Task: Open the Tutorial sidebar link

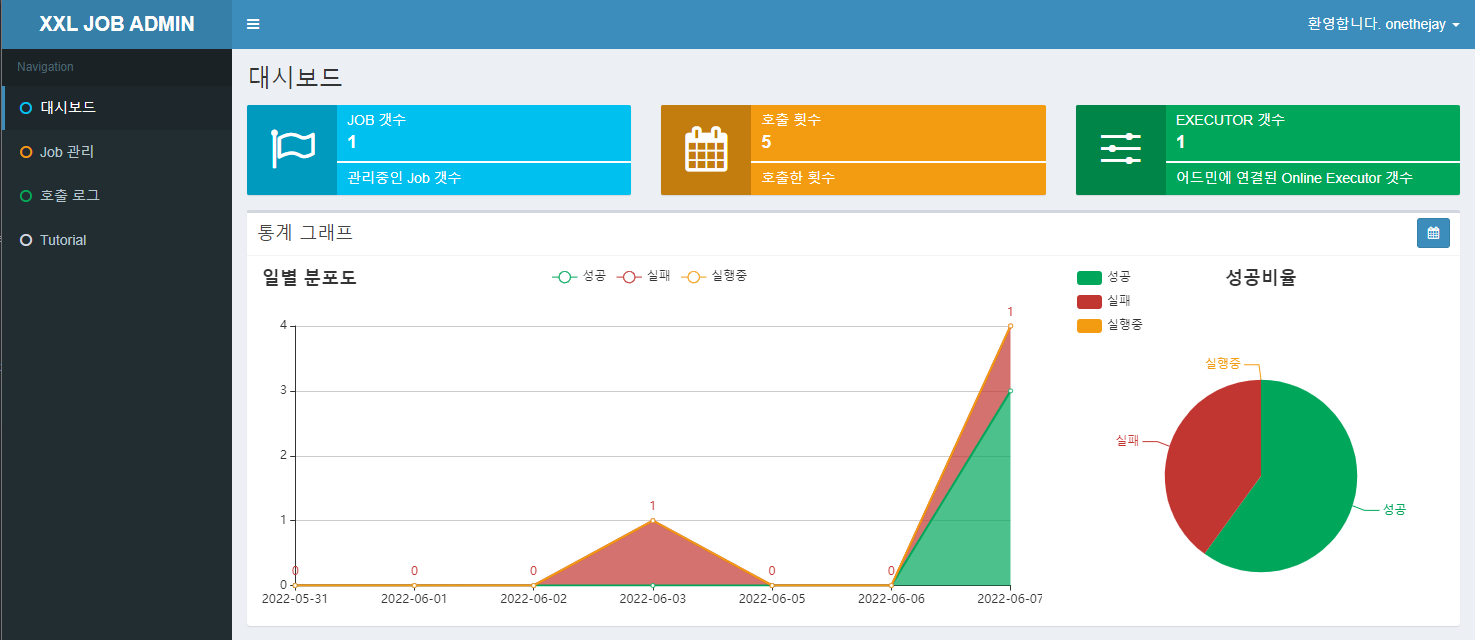Action: [116, 240]
